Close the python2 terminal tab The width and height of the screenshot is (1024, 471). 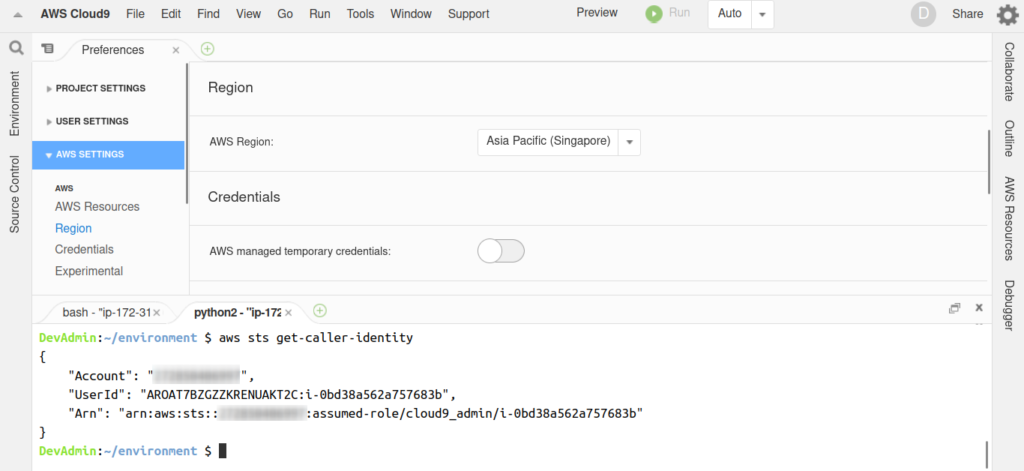(x=288, y=313)
